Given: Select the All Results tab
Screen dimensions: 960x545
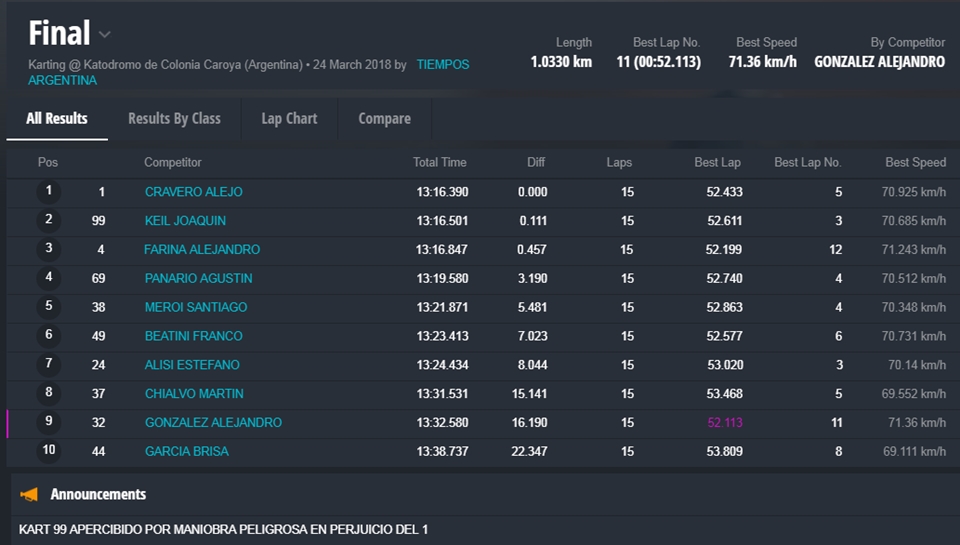Looking at the screenshot, I should tap(57, 118).
